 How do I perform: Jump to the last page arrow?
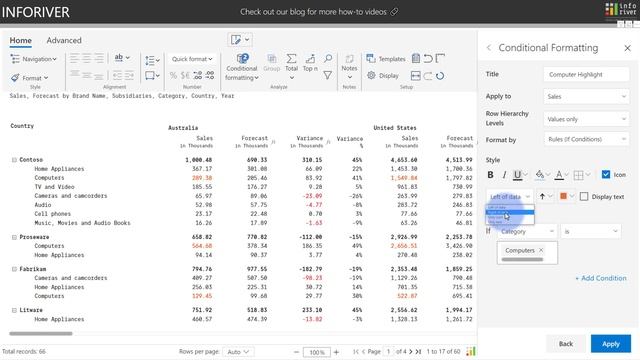[418, 351]
